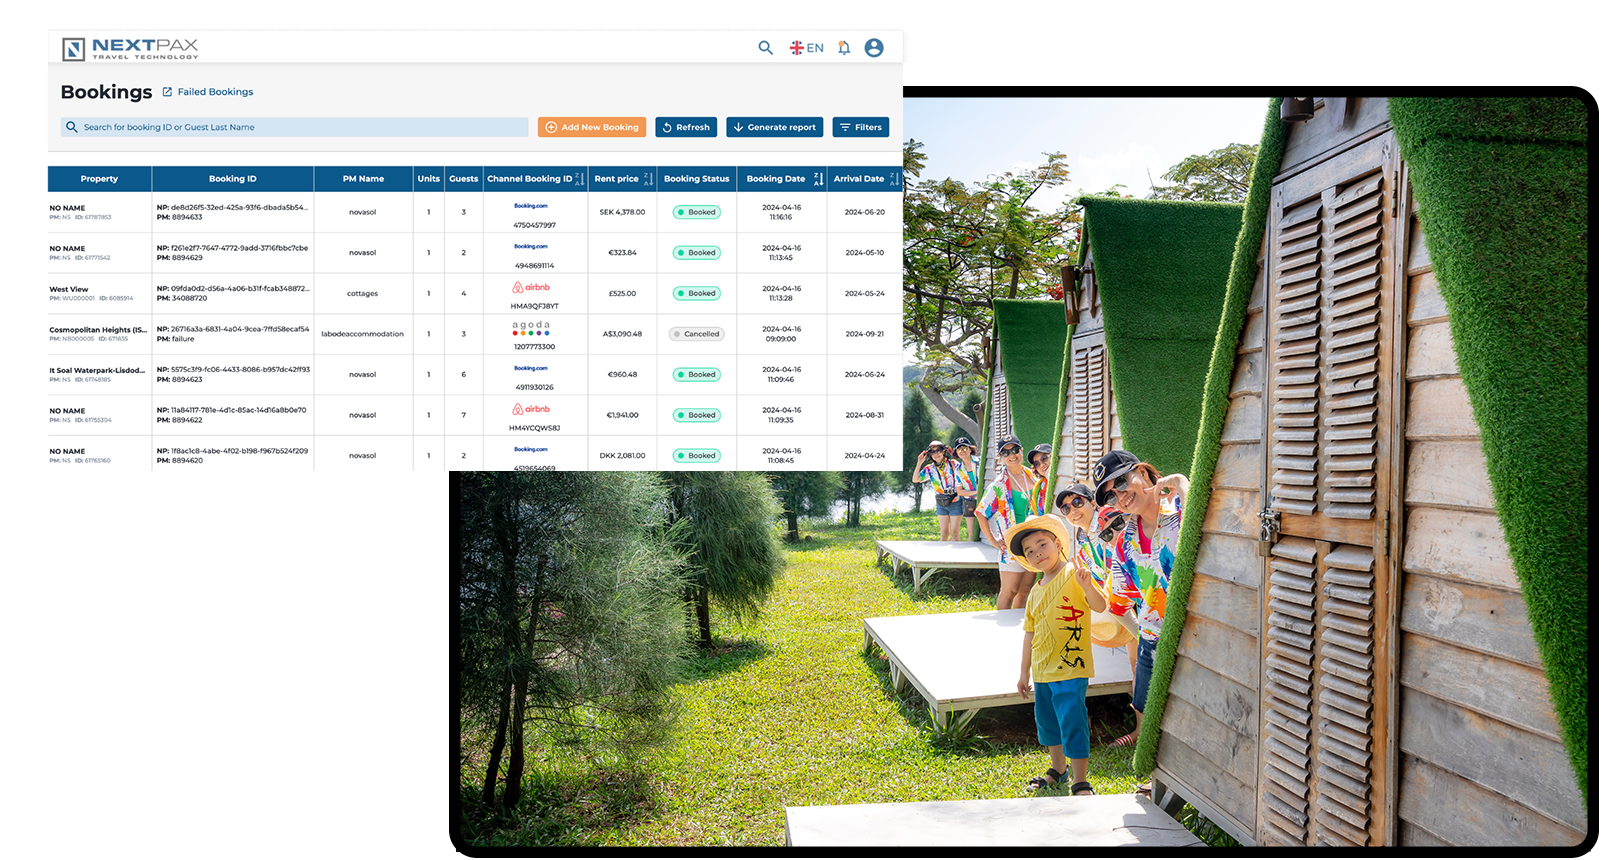
Task: Click rent price A$3,090.48
Action: tap(622, 334)
